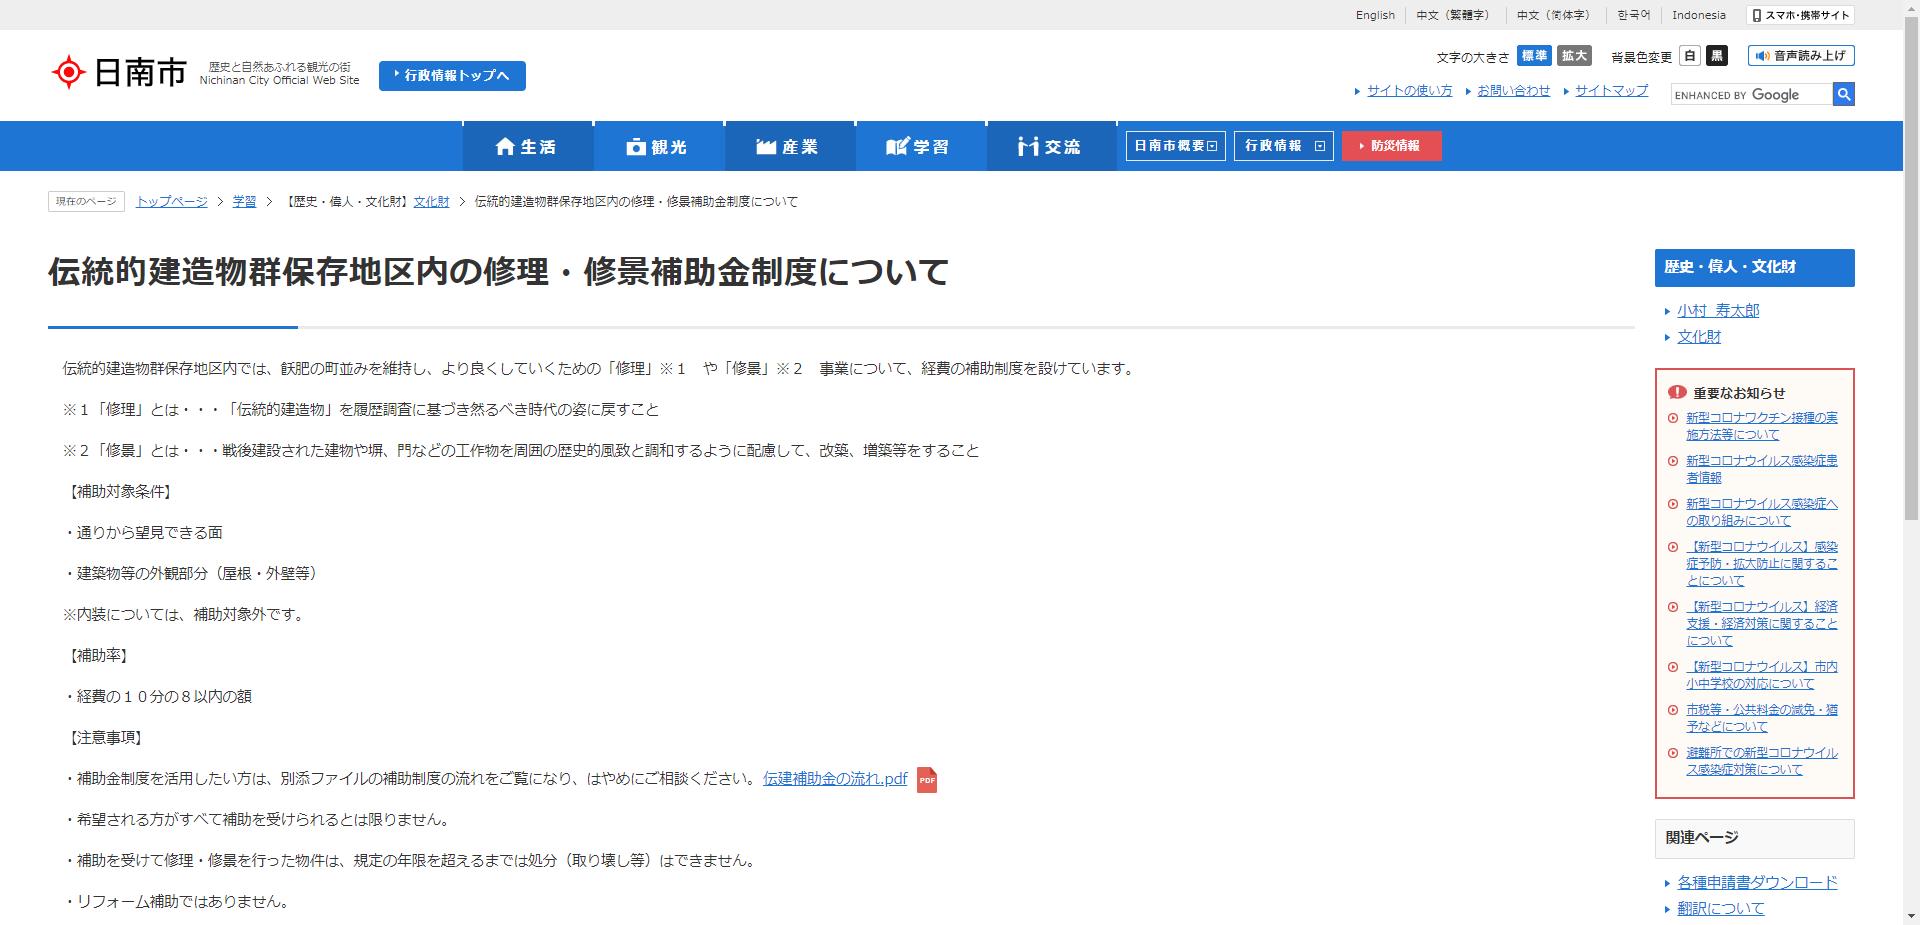Open 新型コロナワクチン接種の実施方法等について
The image size is (1920, 925).
1761,426
